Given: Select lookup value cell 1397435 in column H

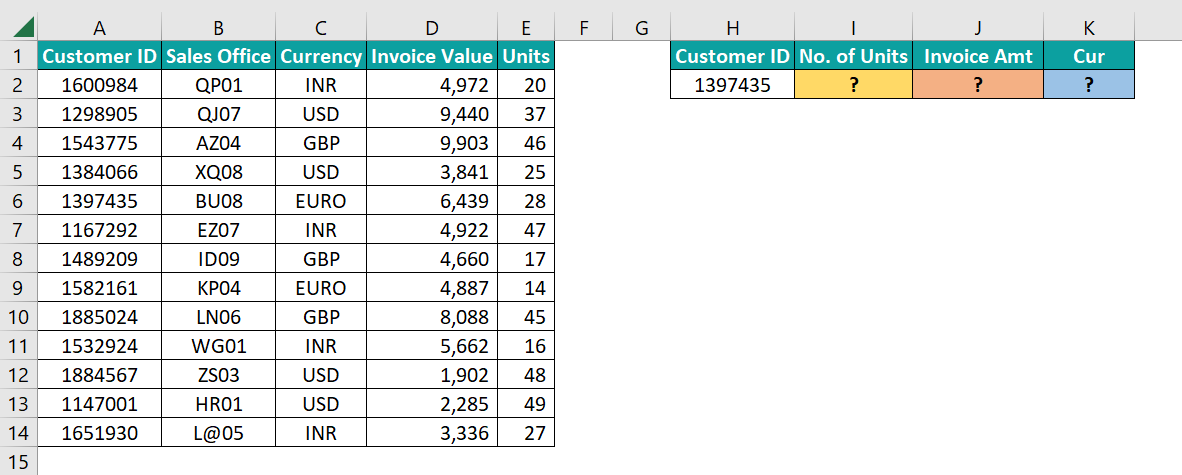Looking at the screenshot, I should click(732, 85).
